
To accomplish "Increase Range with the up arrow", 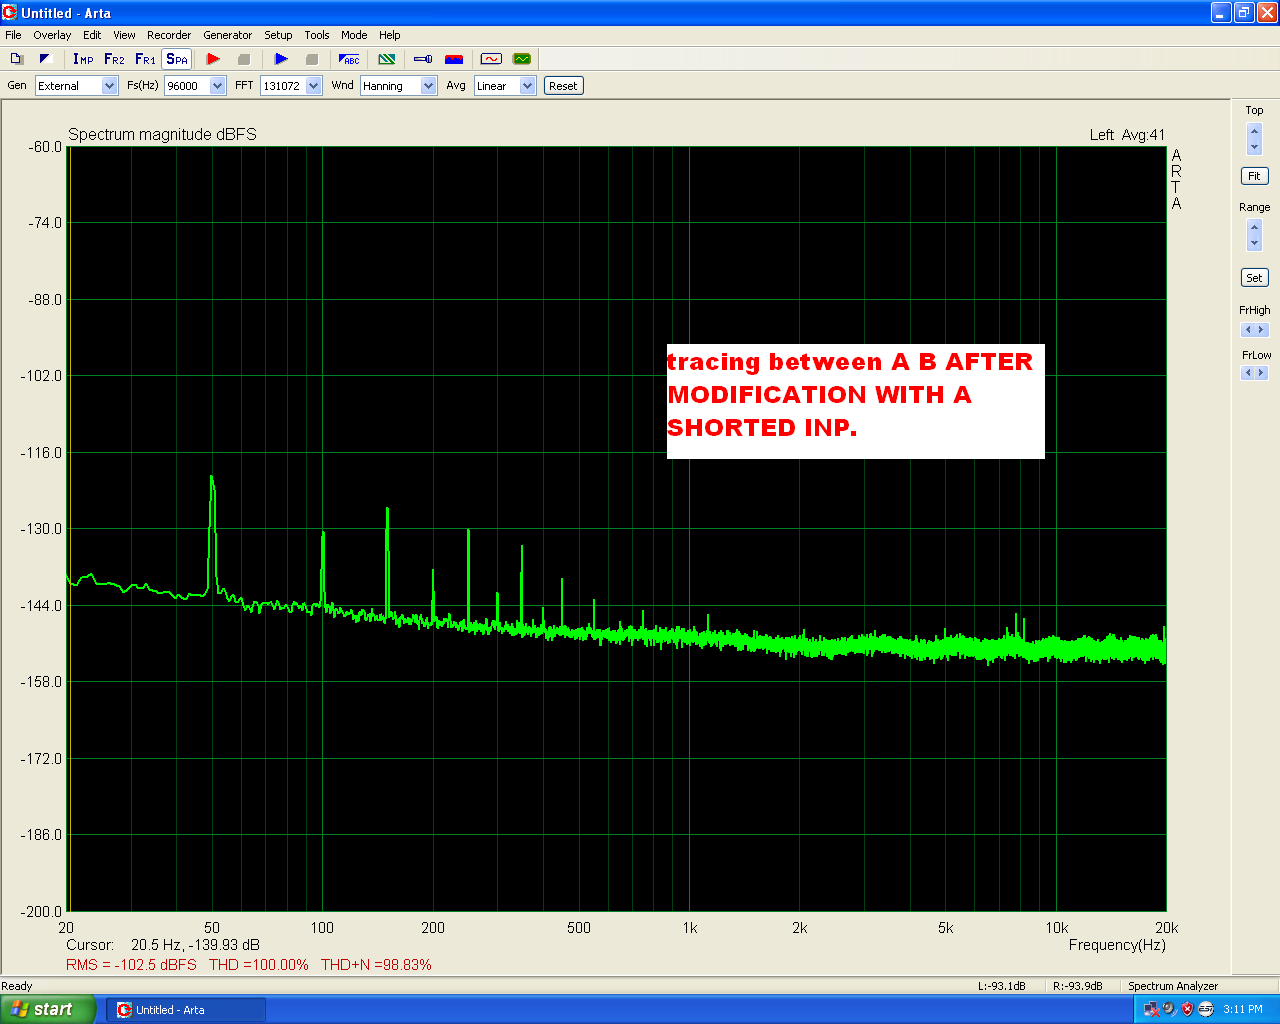I will tap(1255, 228).
